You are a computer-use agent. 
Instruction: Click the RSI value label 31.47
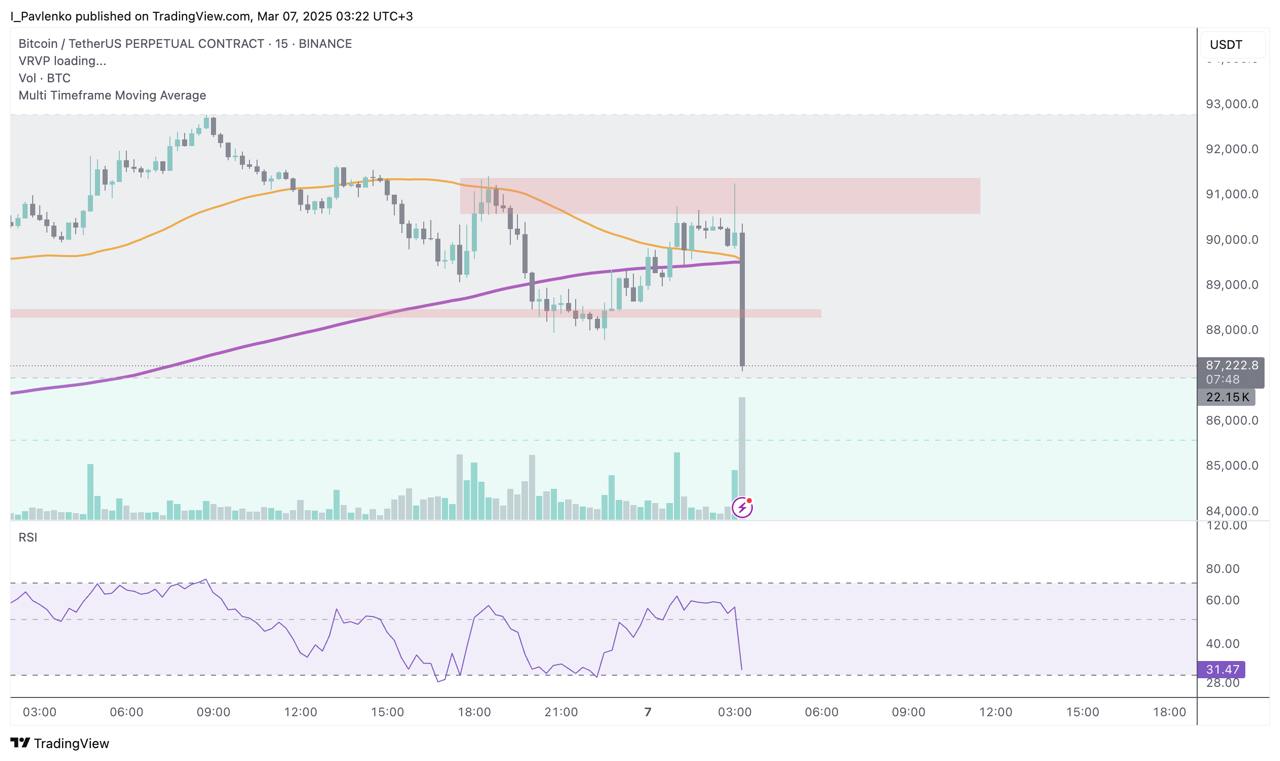tap(1221, 670)
